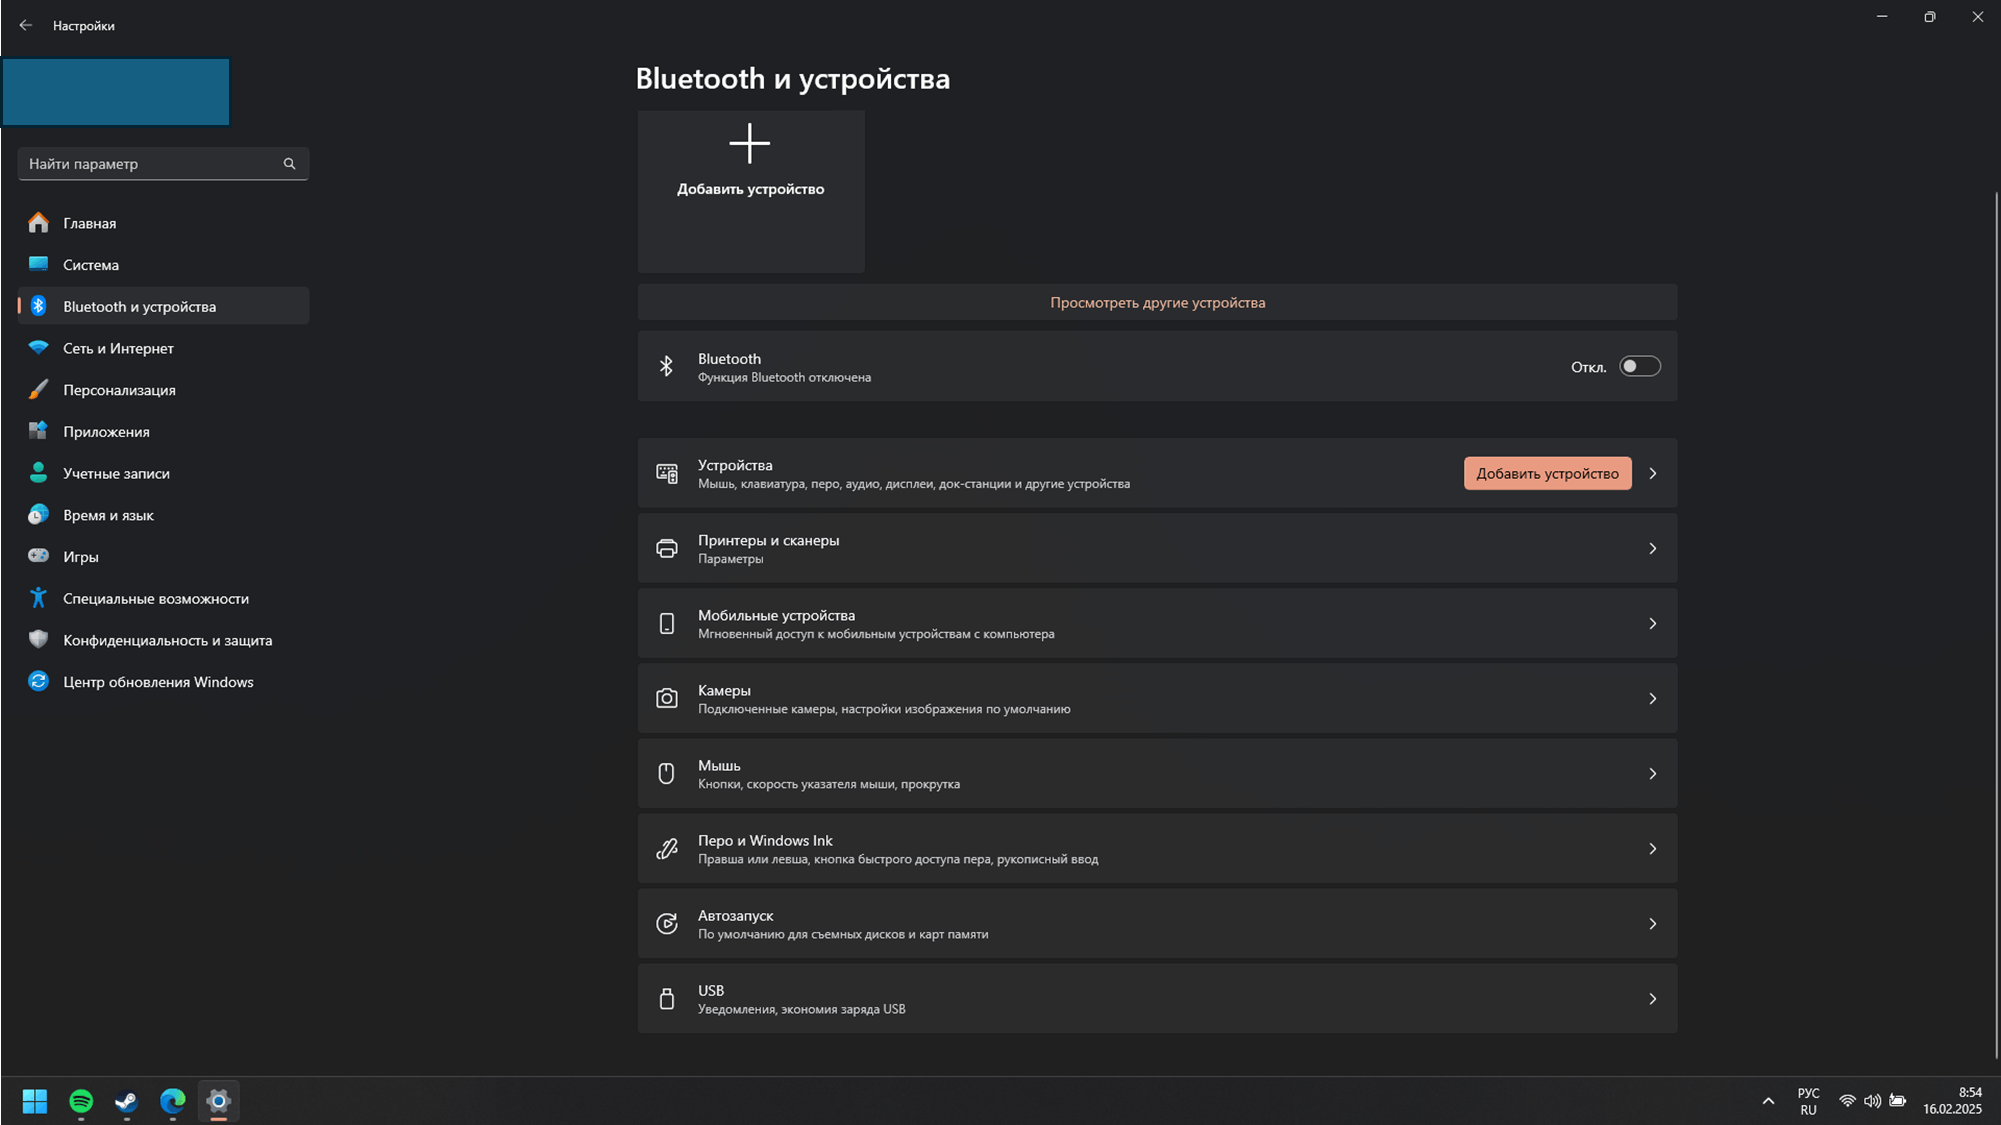Click the camera icon in Камеры row
Image resolution: width=2001 pixels, height=1125 pixels.
pyautogui.click(x=666, y=698)
